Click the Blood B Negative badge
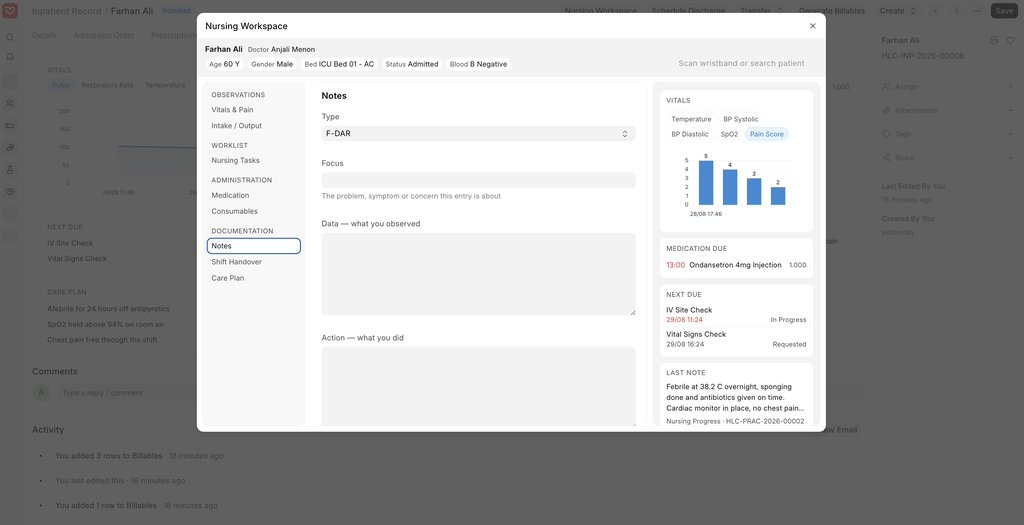 (x=478, y=64)
